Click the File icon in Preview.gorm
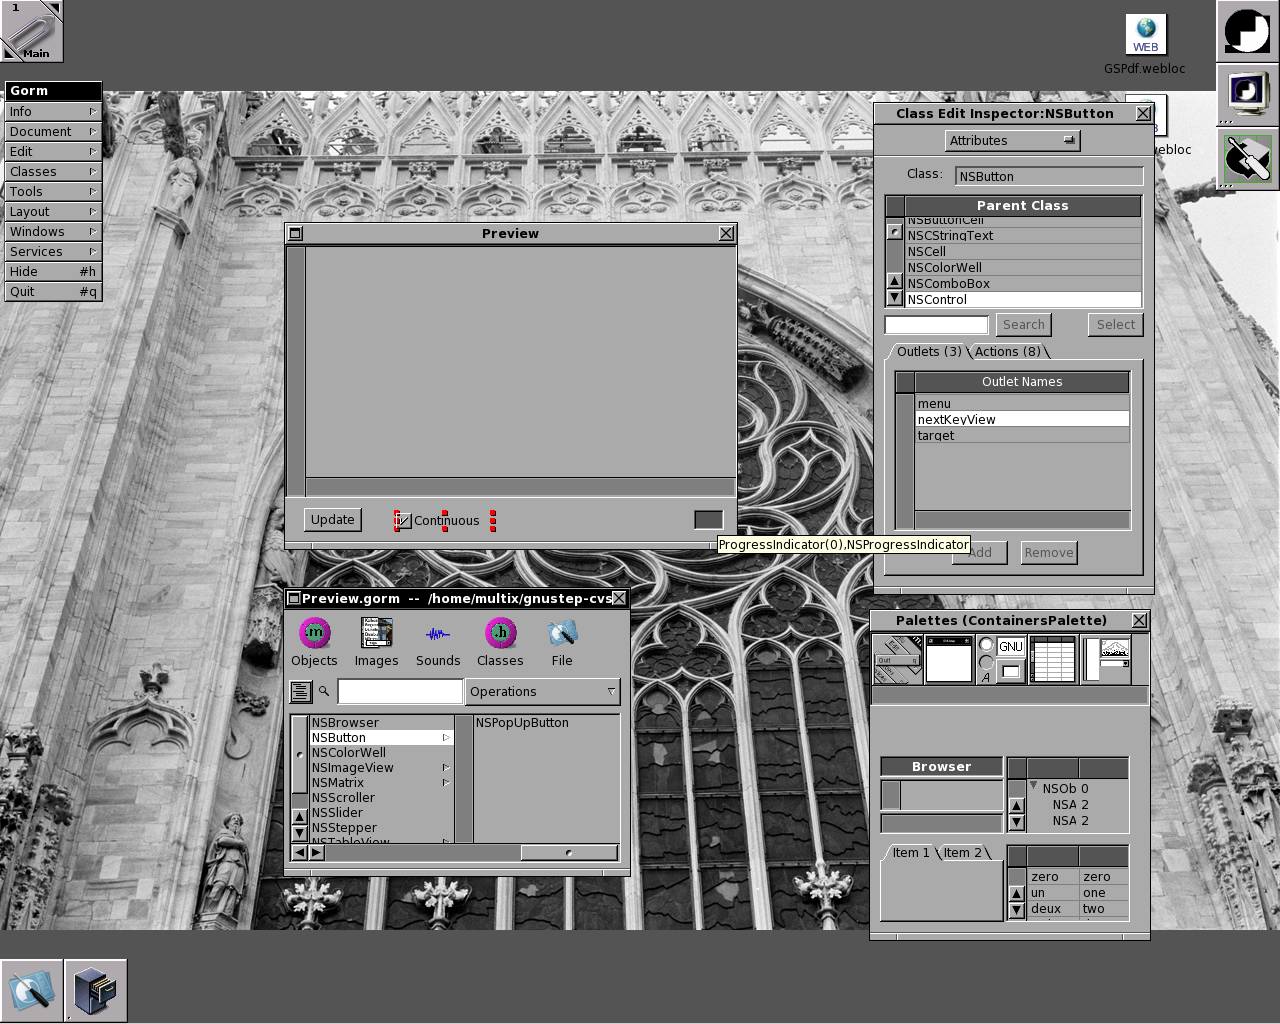Viewport: 1280px width, 1024px height. click(562, 634)
